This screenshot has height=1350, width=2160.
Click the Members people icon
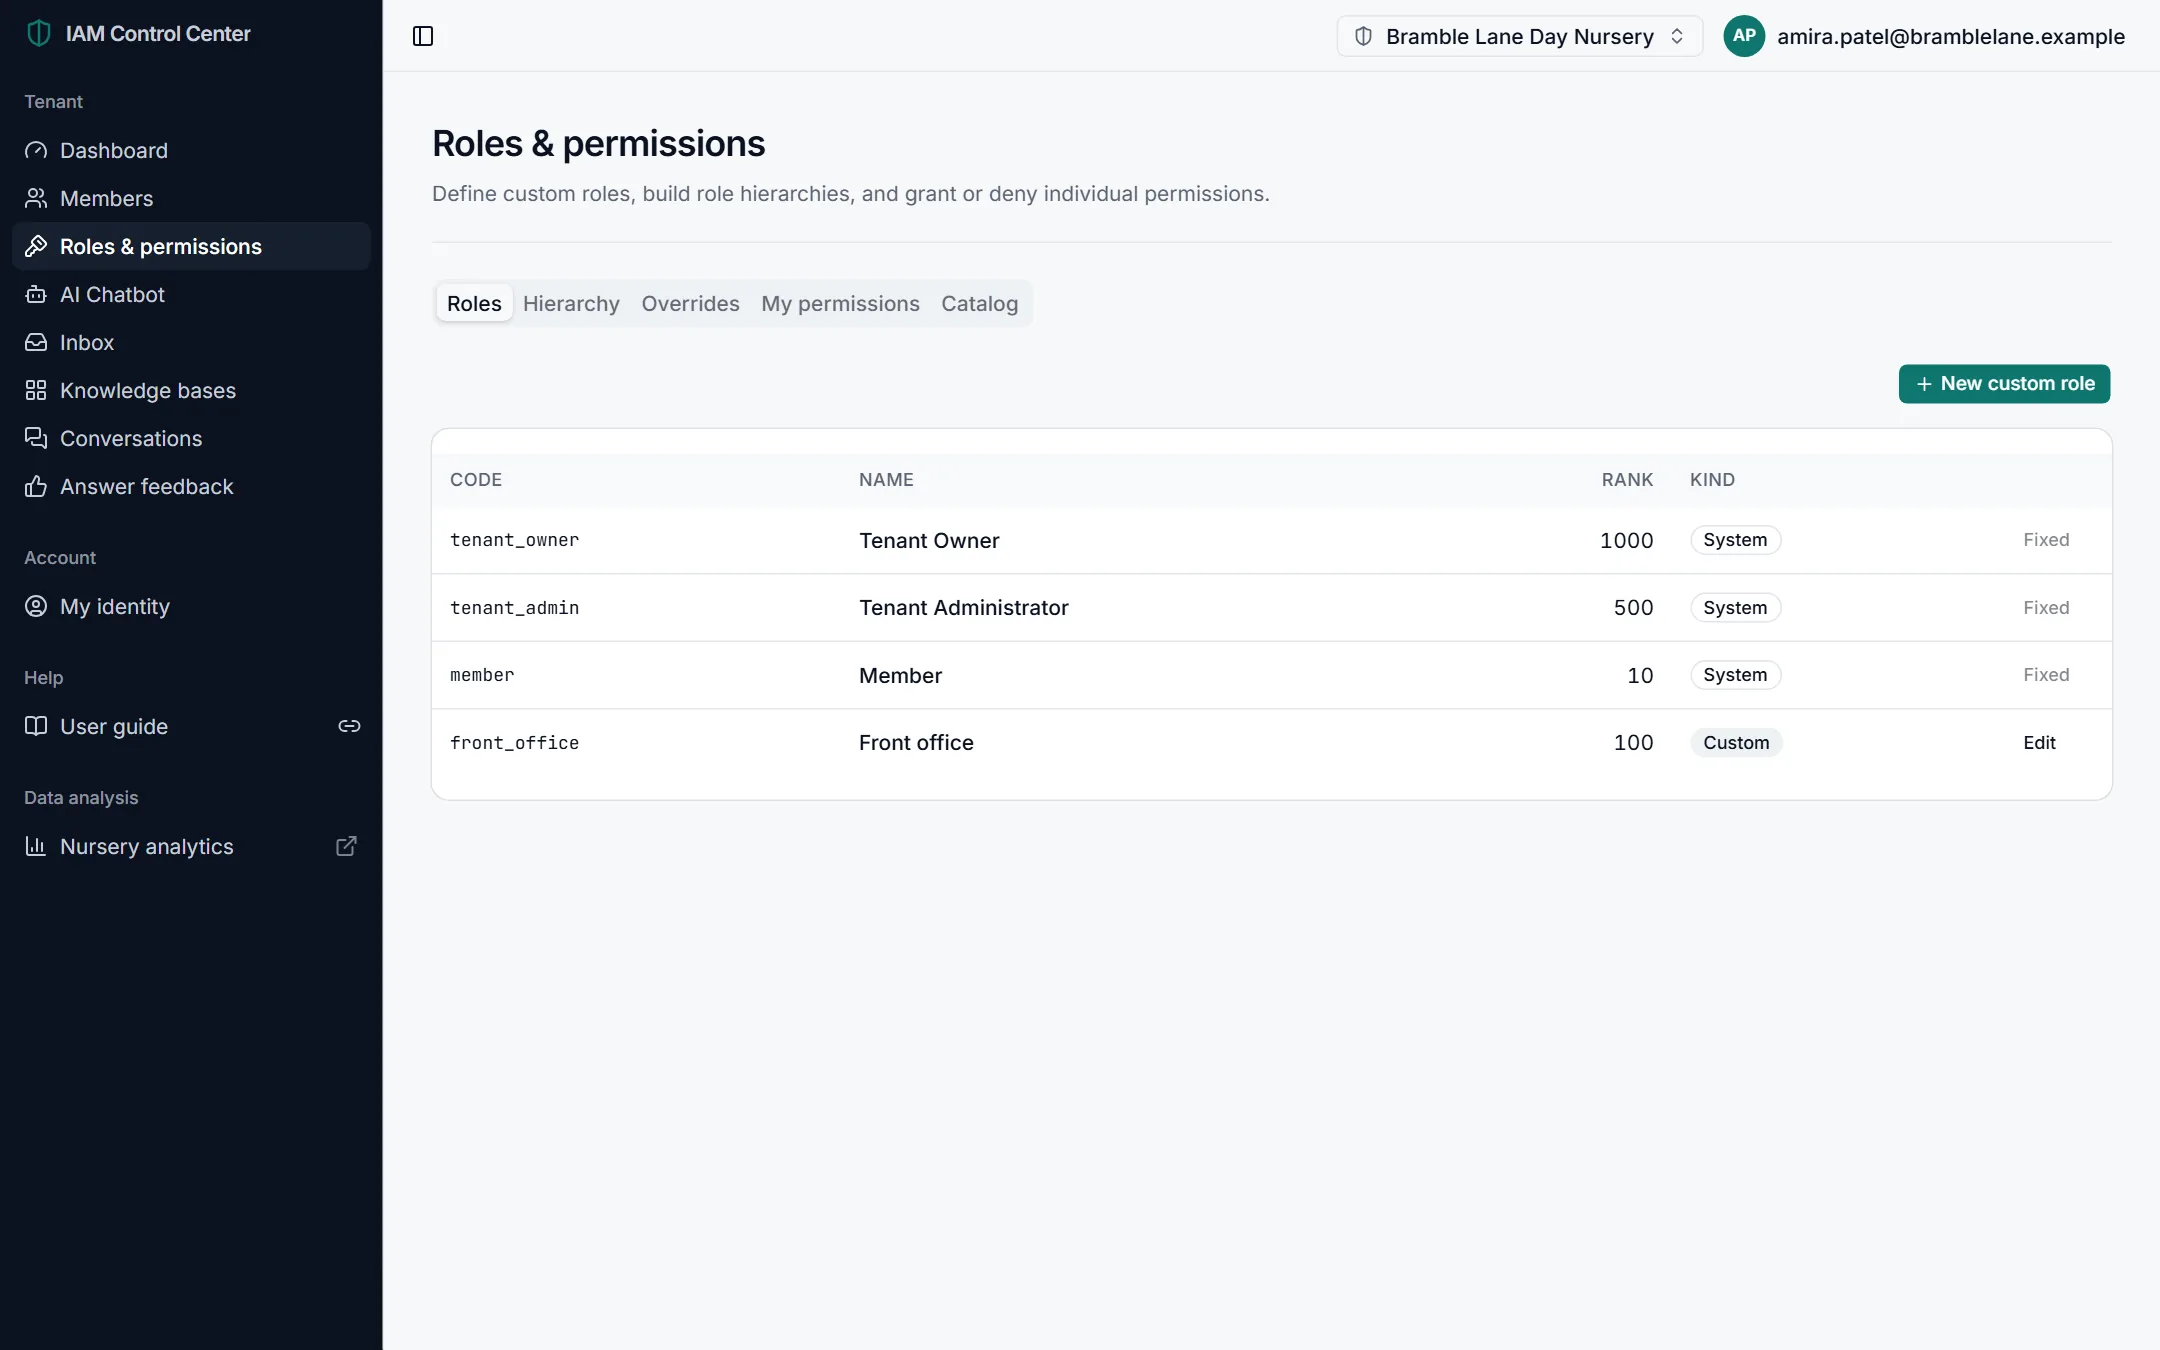(36, 198)
